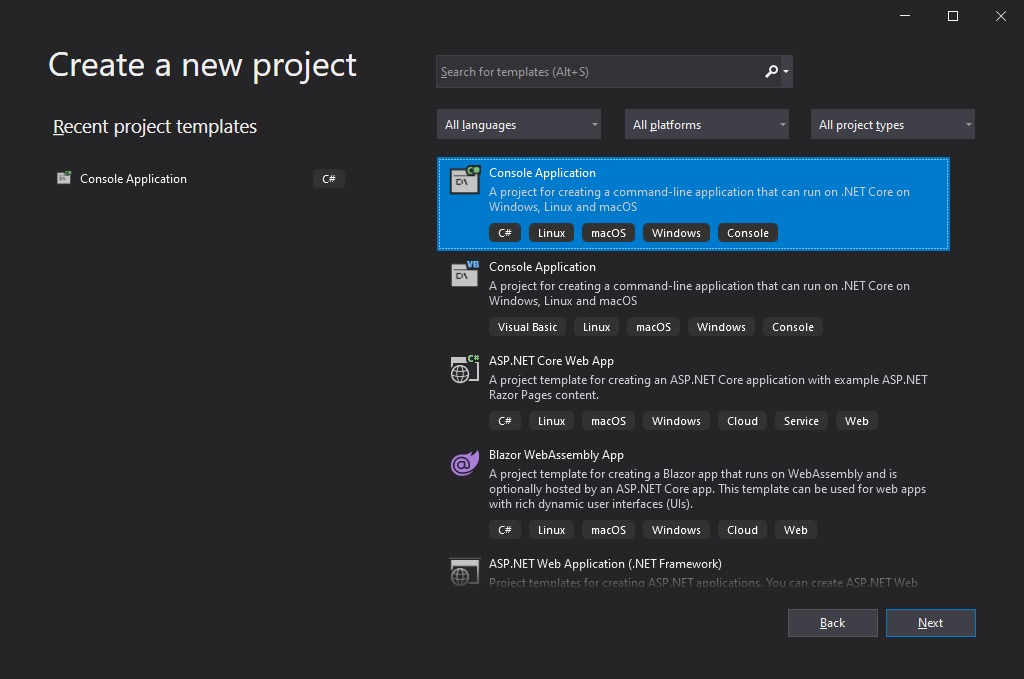The width and height of the screenshot is (1024, 679).
Task: Select Console Application under Recent project templates
Action: click(x=133, y=178)
